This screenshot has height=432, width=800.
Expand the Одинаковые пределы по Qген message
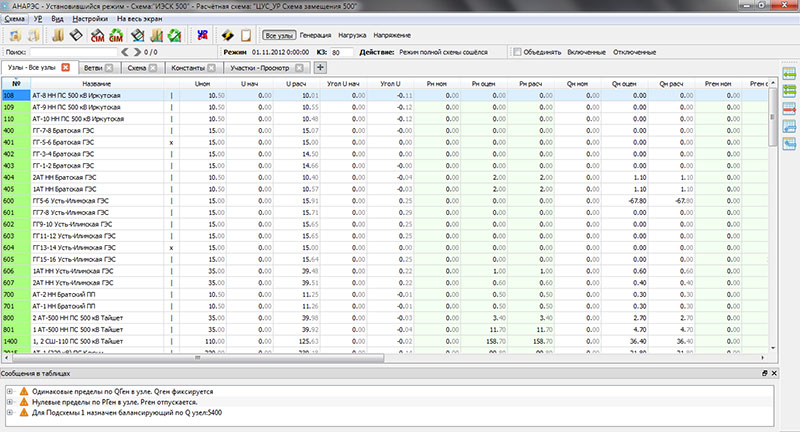[x=10, y=391]
